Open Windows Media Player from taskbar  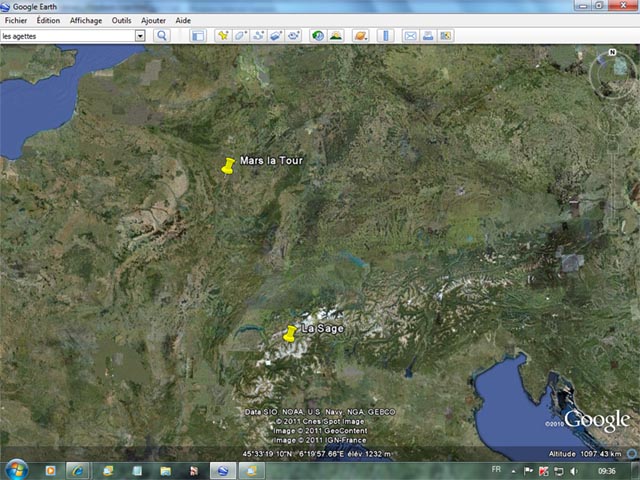[x=51, y=471]
